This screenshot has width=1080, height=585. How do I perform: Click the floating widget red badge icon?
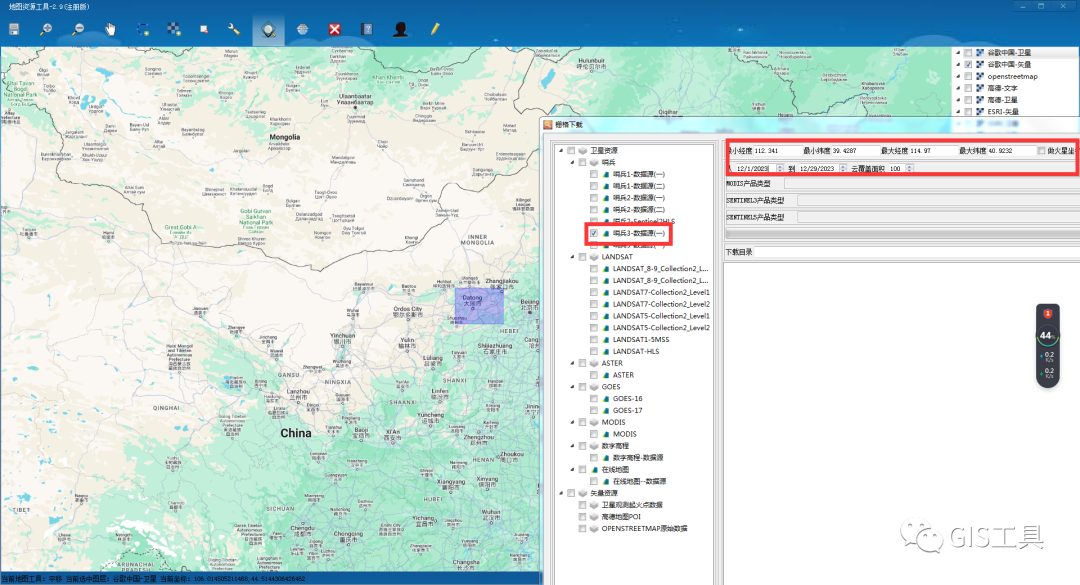1048,314
